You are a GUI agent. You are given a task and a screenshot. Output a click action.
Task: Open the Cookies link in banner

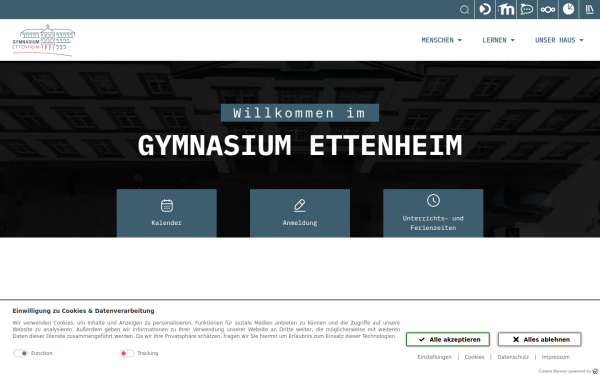(474, 357)
